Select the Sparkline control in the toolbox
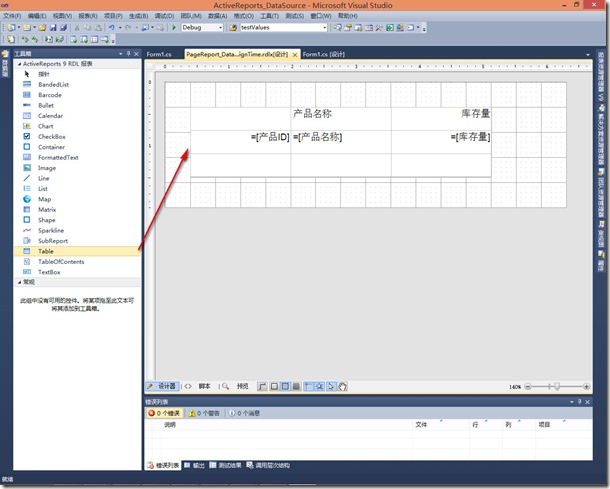Image resolution: width=610 pixels, height=489 pixels. coord(77,231)
